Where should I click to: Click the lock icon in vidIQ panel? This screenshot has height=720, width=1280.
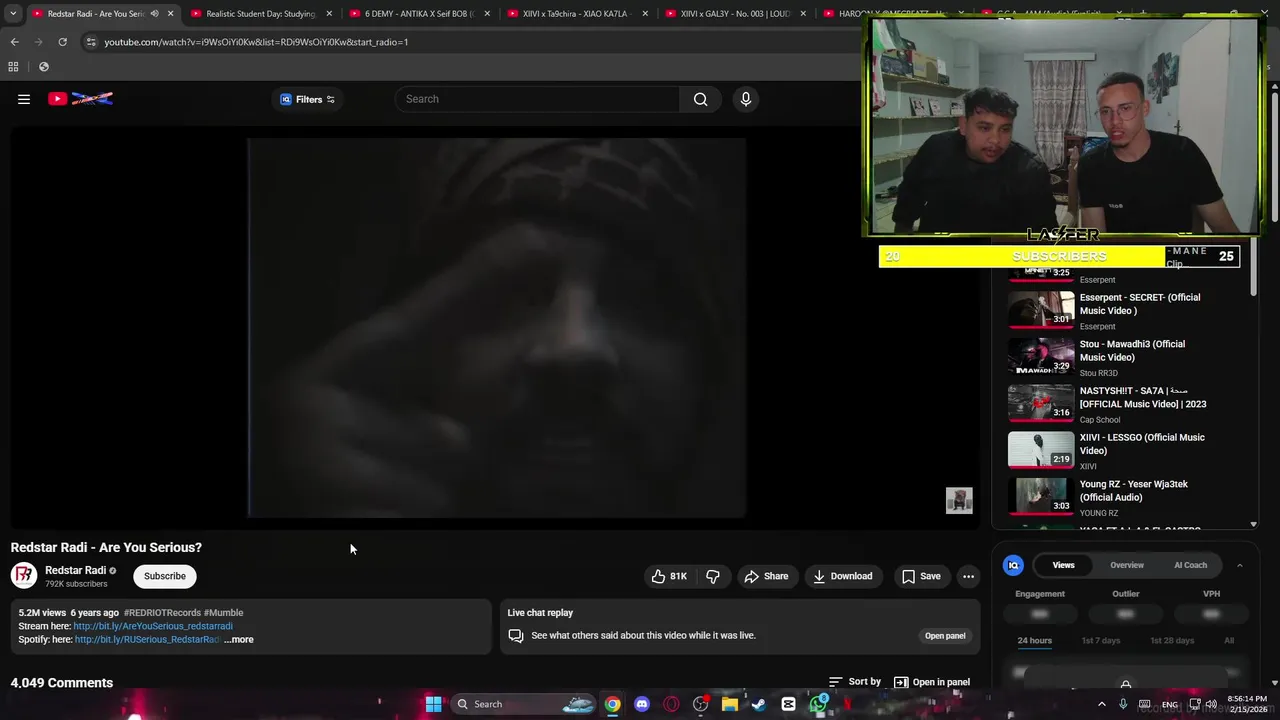coord(1126,684)
